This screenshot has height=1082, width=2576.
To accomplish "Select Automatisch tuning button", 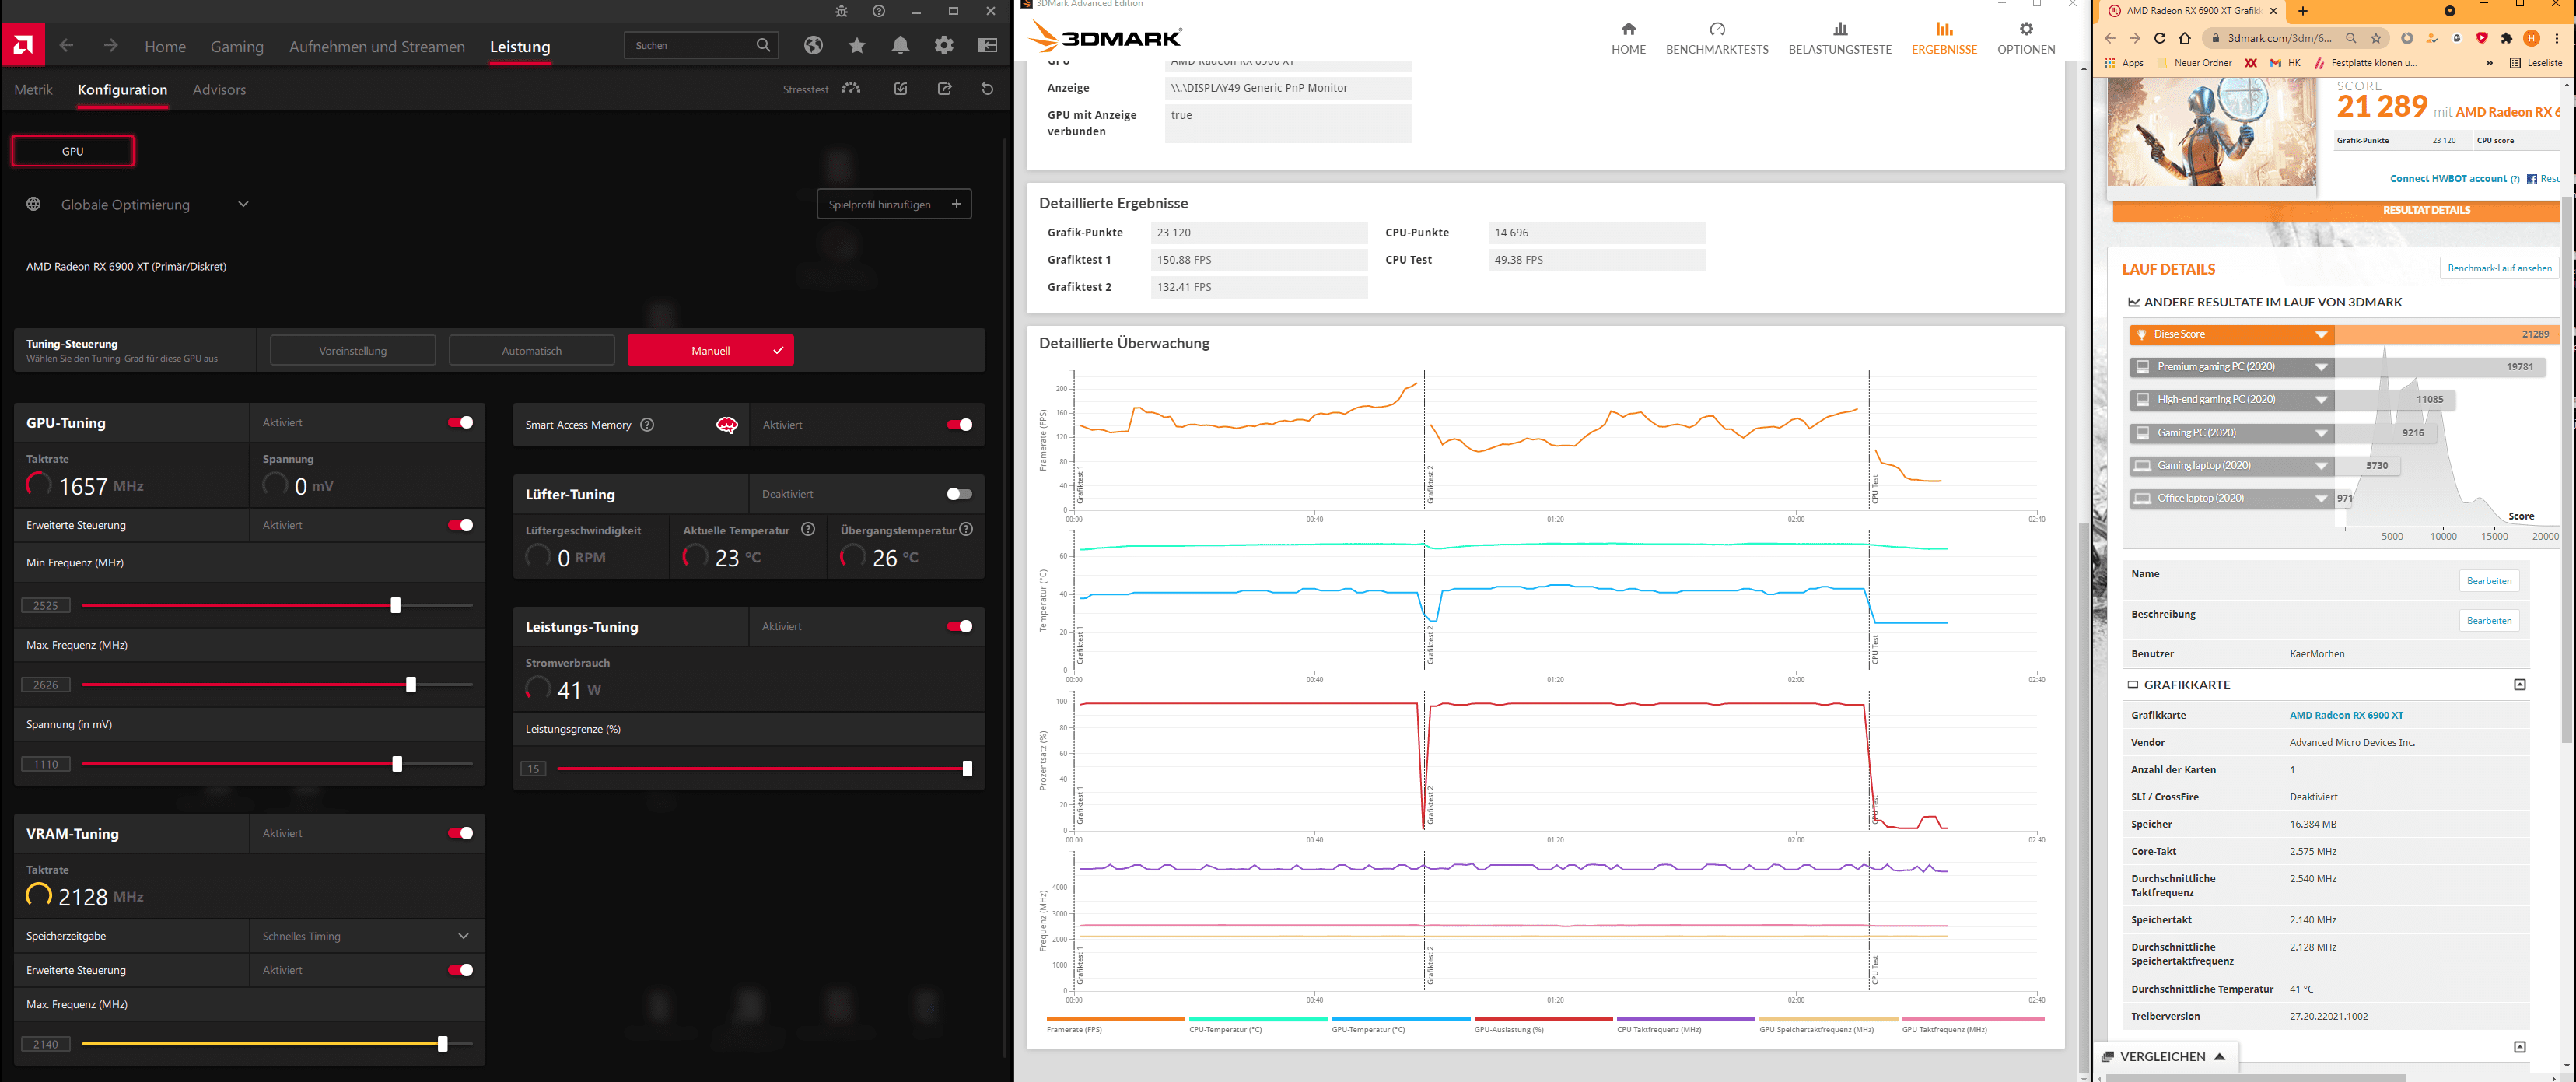I will 531,351.
